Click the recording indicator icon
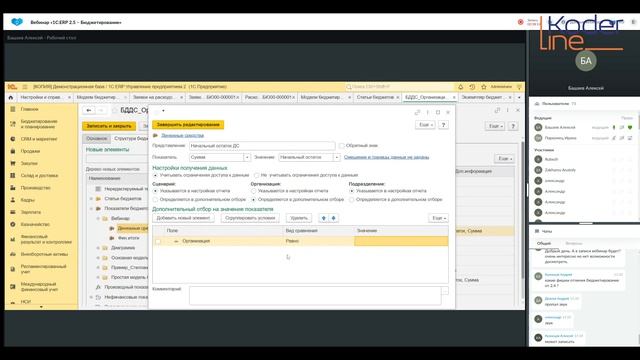 (x=520, y=22)
